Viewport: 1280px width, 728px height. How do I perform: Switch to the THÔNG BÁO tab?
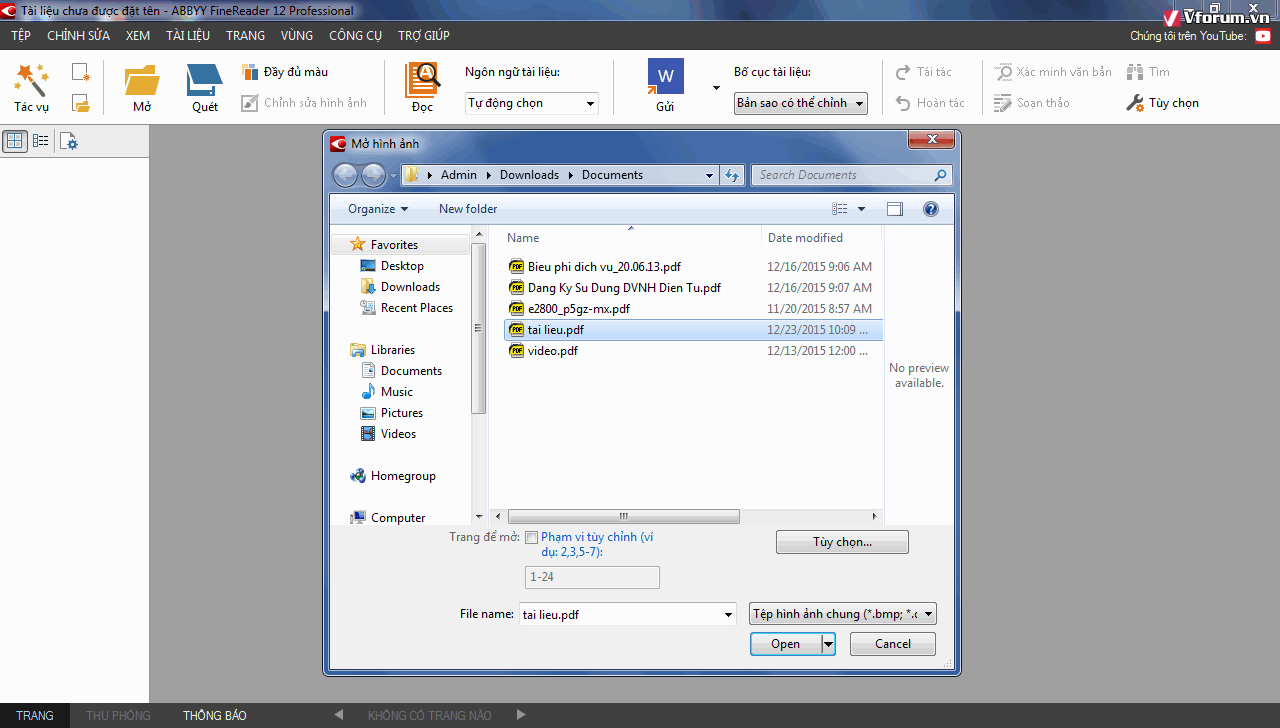[215, 715]
